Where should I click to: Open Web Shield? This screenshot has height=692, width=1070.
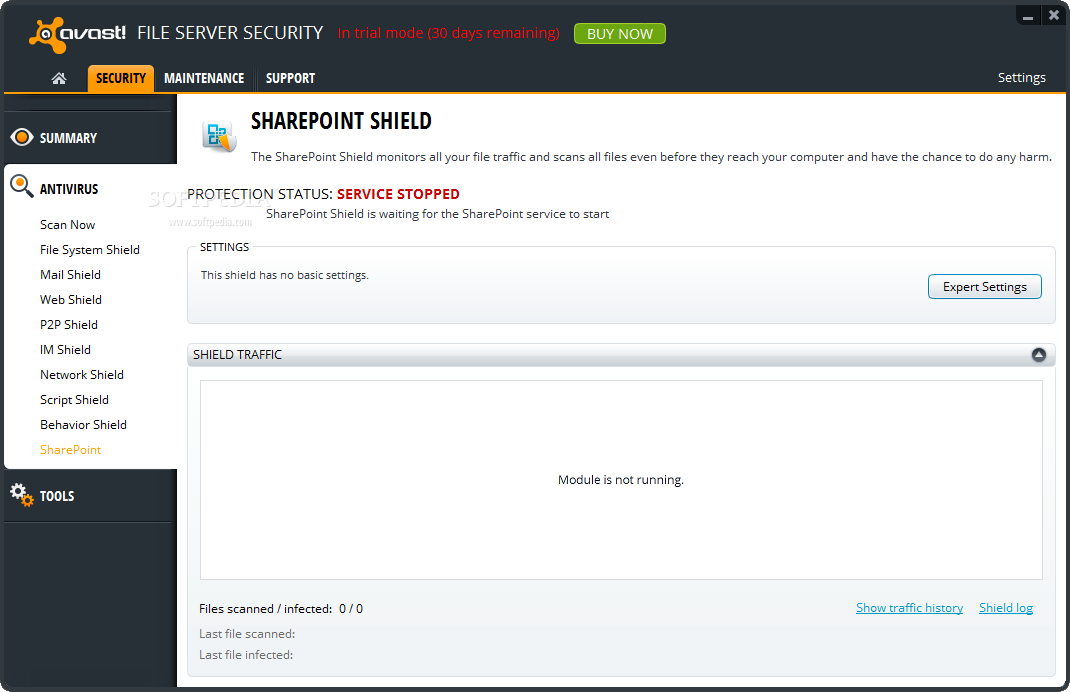pyautogui.click(x=70, y=300)
